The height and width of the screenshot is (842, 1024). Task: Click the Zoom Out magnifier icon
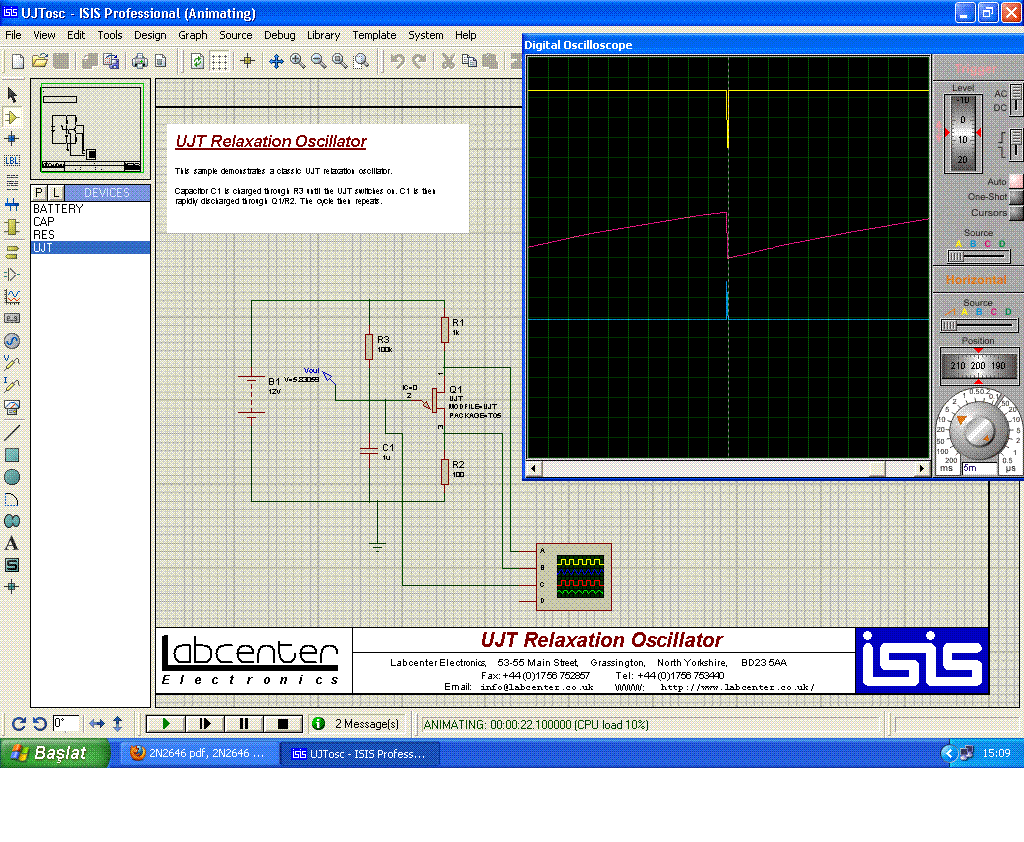pos(318,61)
